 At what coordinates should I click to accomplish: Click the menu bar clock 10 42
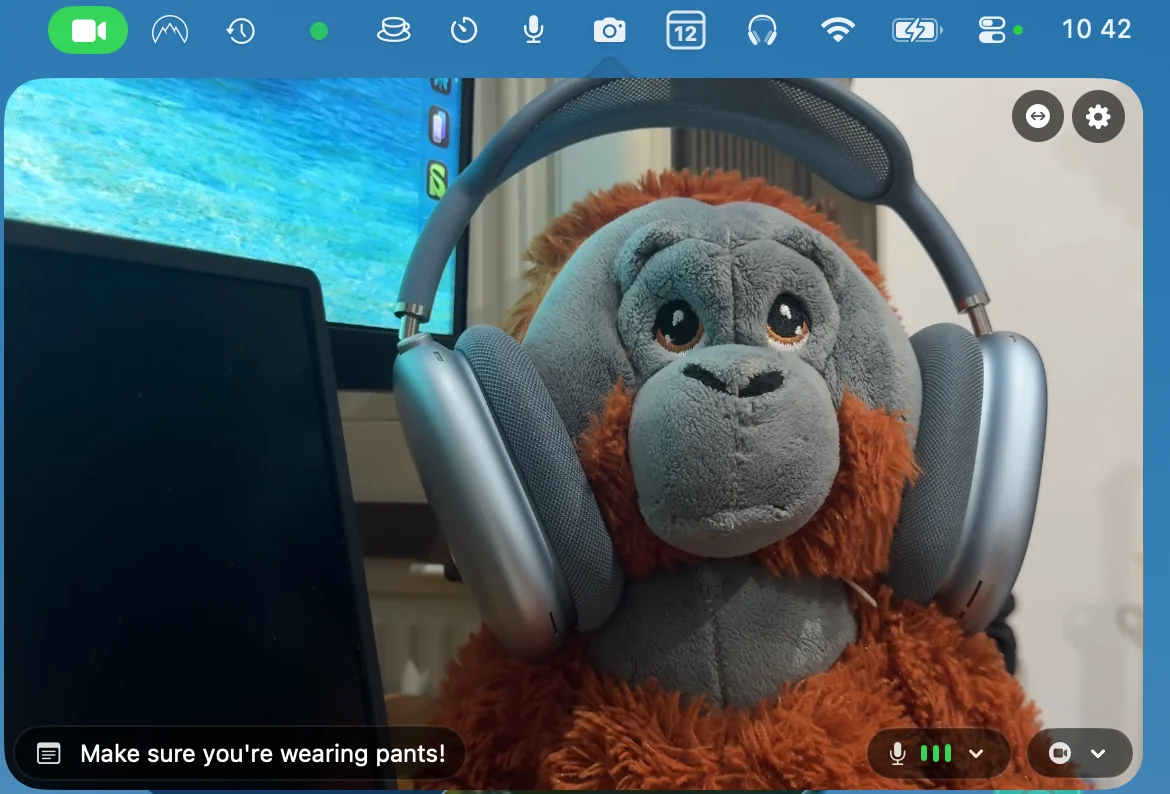1096,30
